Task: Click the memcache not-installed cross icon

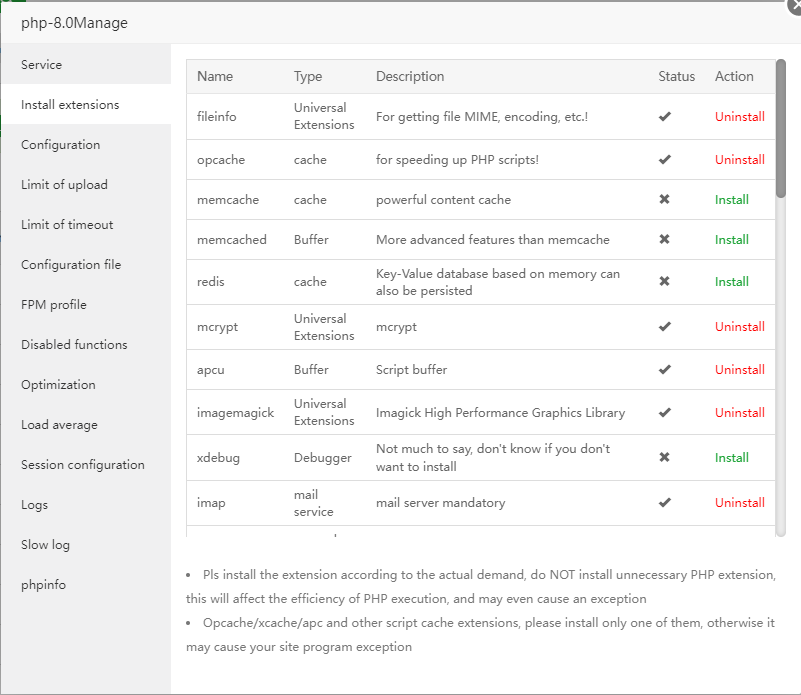Action: click(x=665, y=200)
